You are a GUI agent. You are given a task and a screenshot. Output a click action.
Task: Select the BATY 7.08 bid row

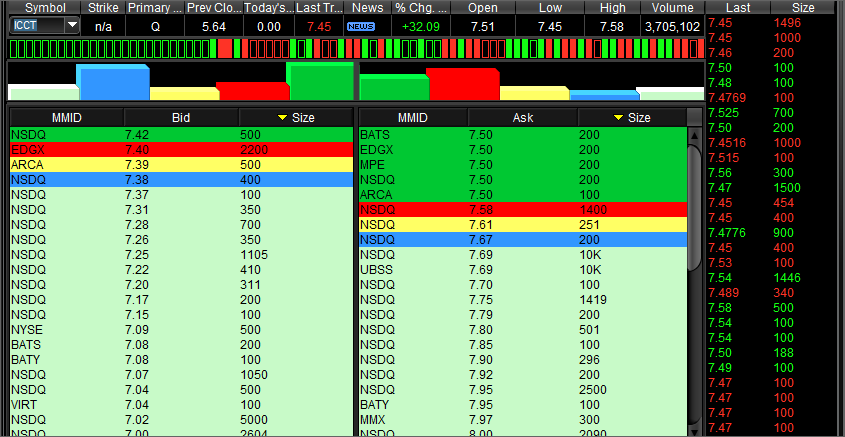[182, 359]
